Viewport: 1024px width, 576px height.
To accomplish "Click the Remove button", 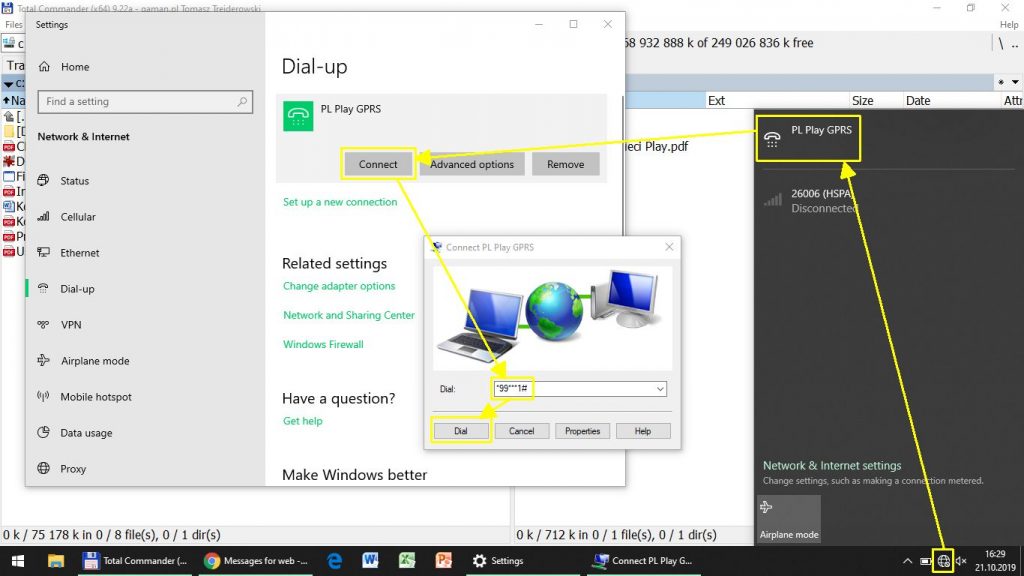I will 566,164.
